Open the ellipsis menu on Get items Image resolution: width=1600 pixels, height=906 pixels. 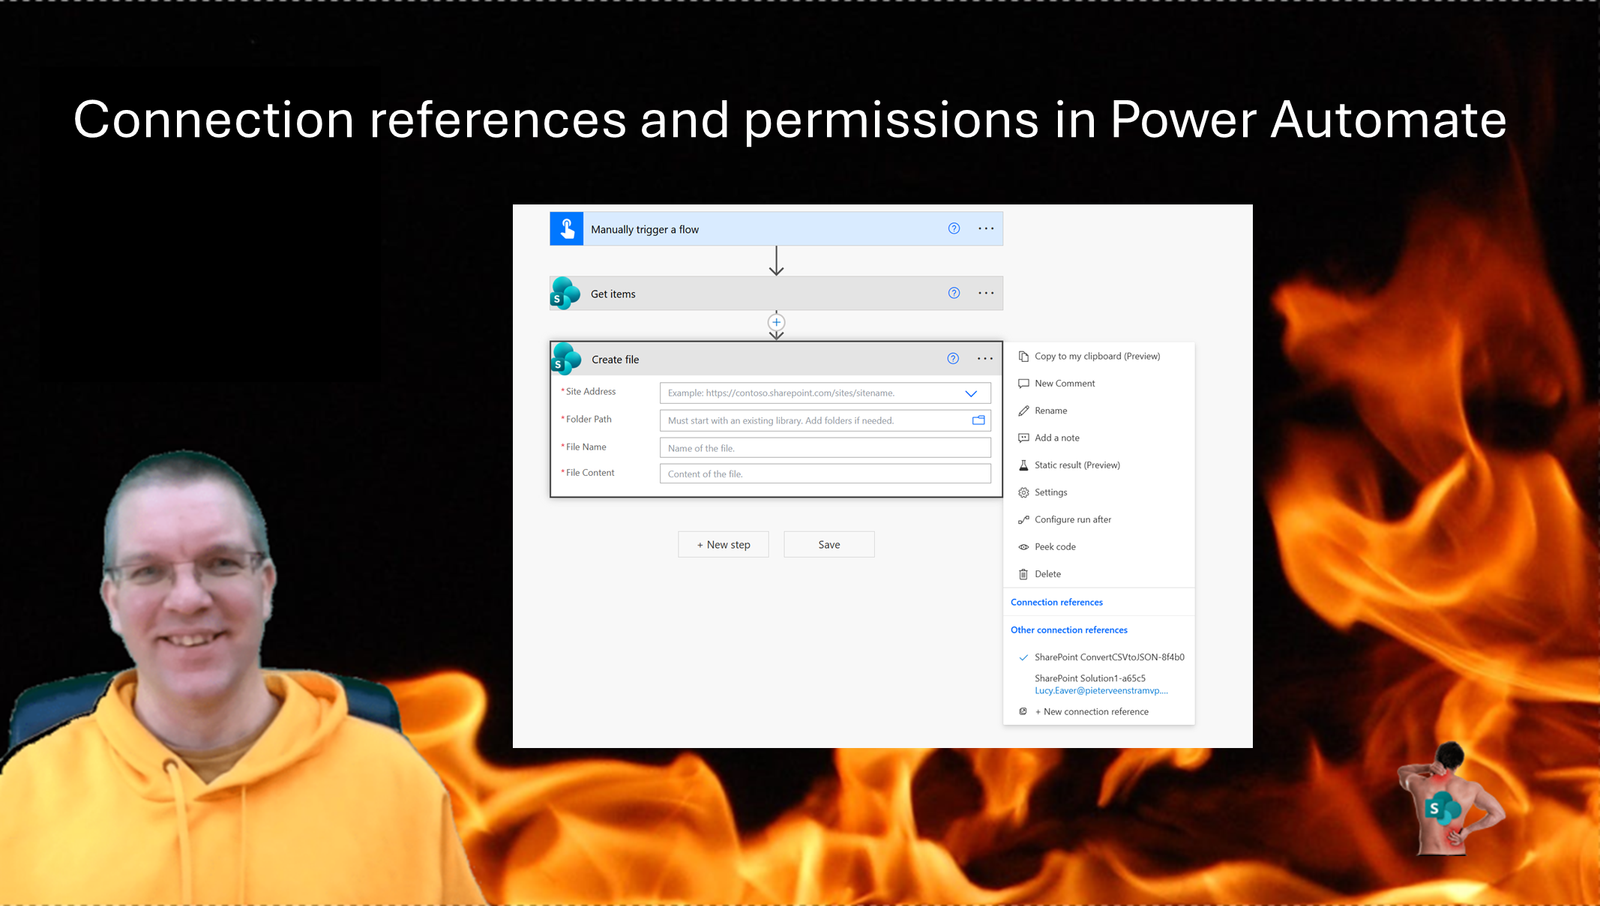(986, 293)
